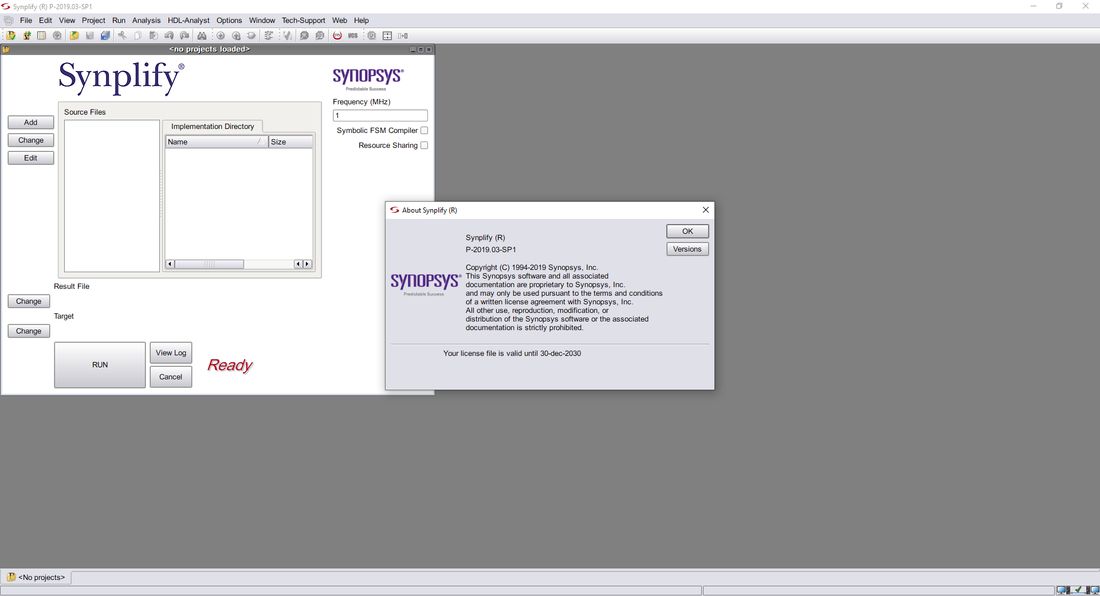
Task: Click the RTL View circled-plus toolbar icon
Action: click(220, 35)
